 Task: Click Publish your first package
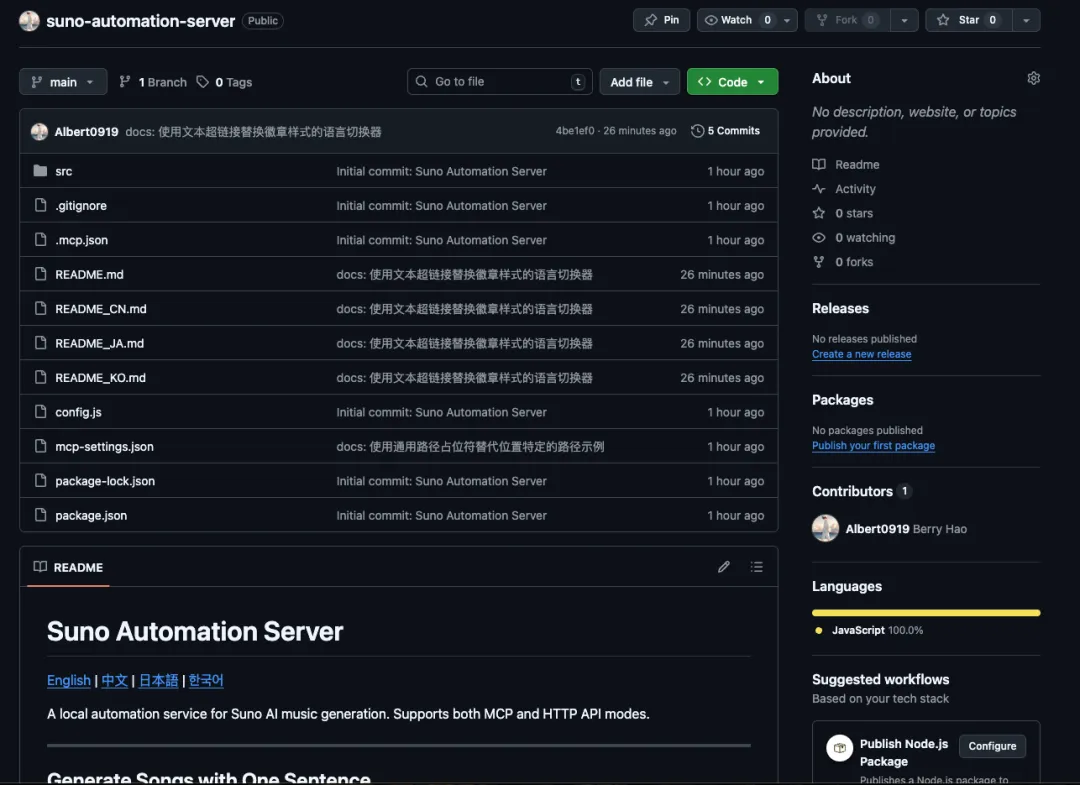(873, 446)
